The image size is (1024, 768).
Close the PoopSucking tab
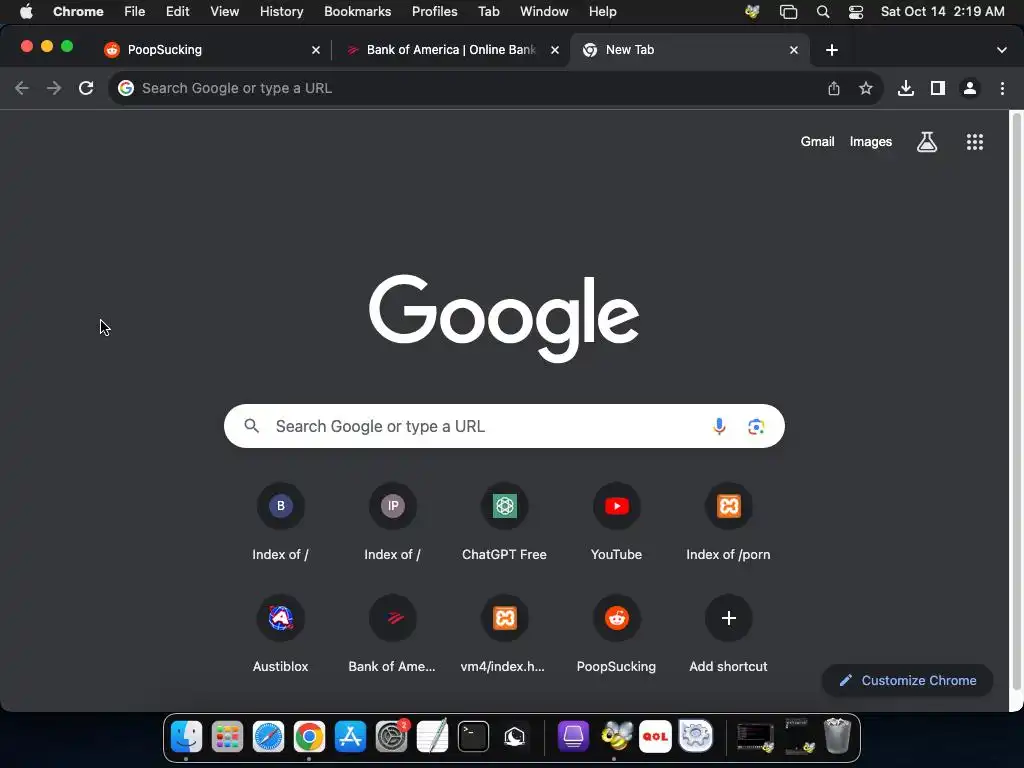[316, 50]
